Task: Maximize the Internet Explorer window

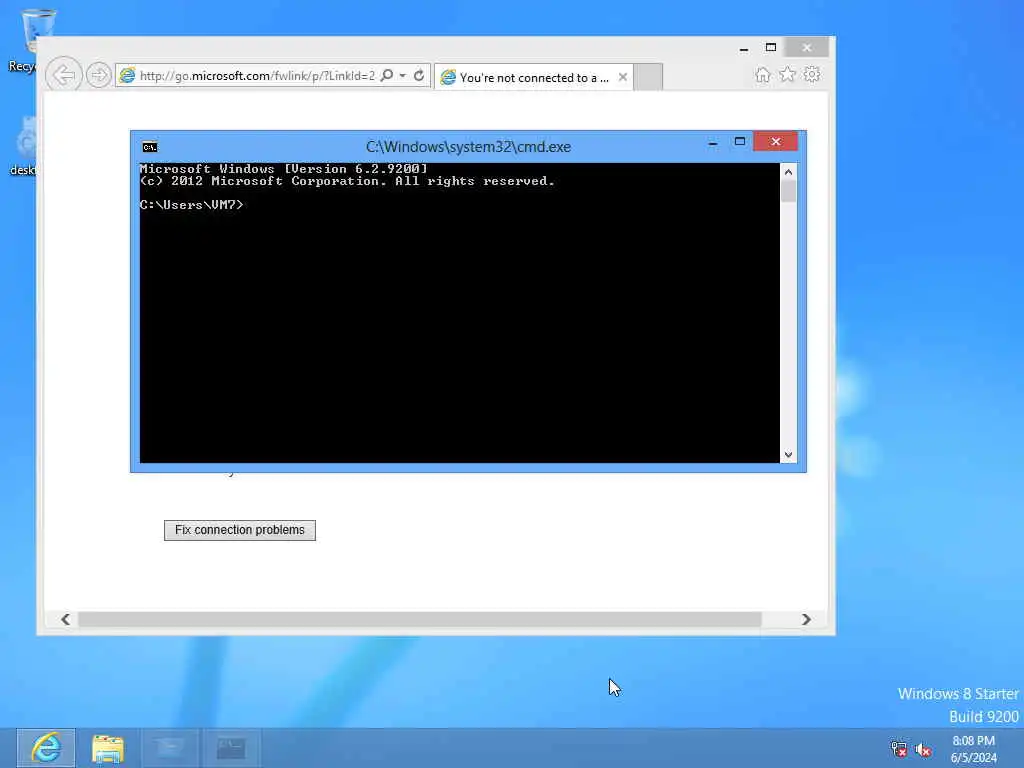Action: [771, 48]
